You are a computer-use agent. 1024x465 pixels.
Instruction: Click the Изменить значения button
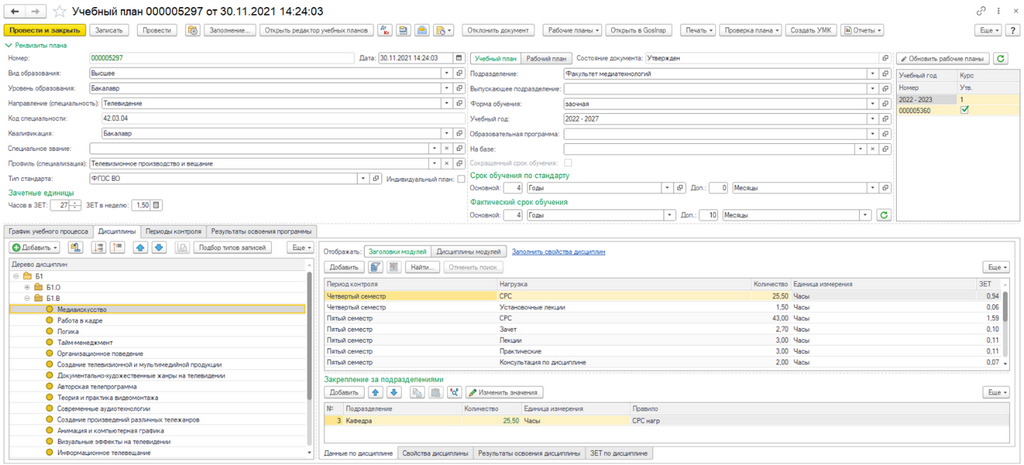point(504,393)
